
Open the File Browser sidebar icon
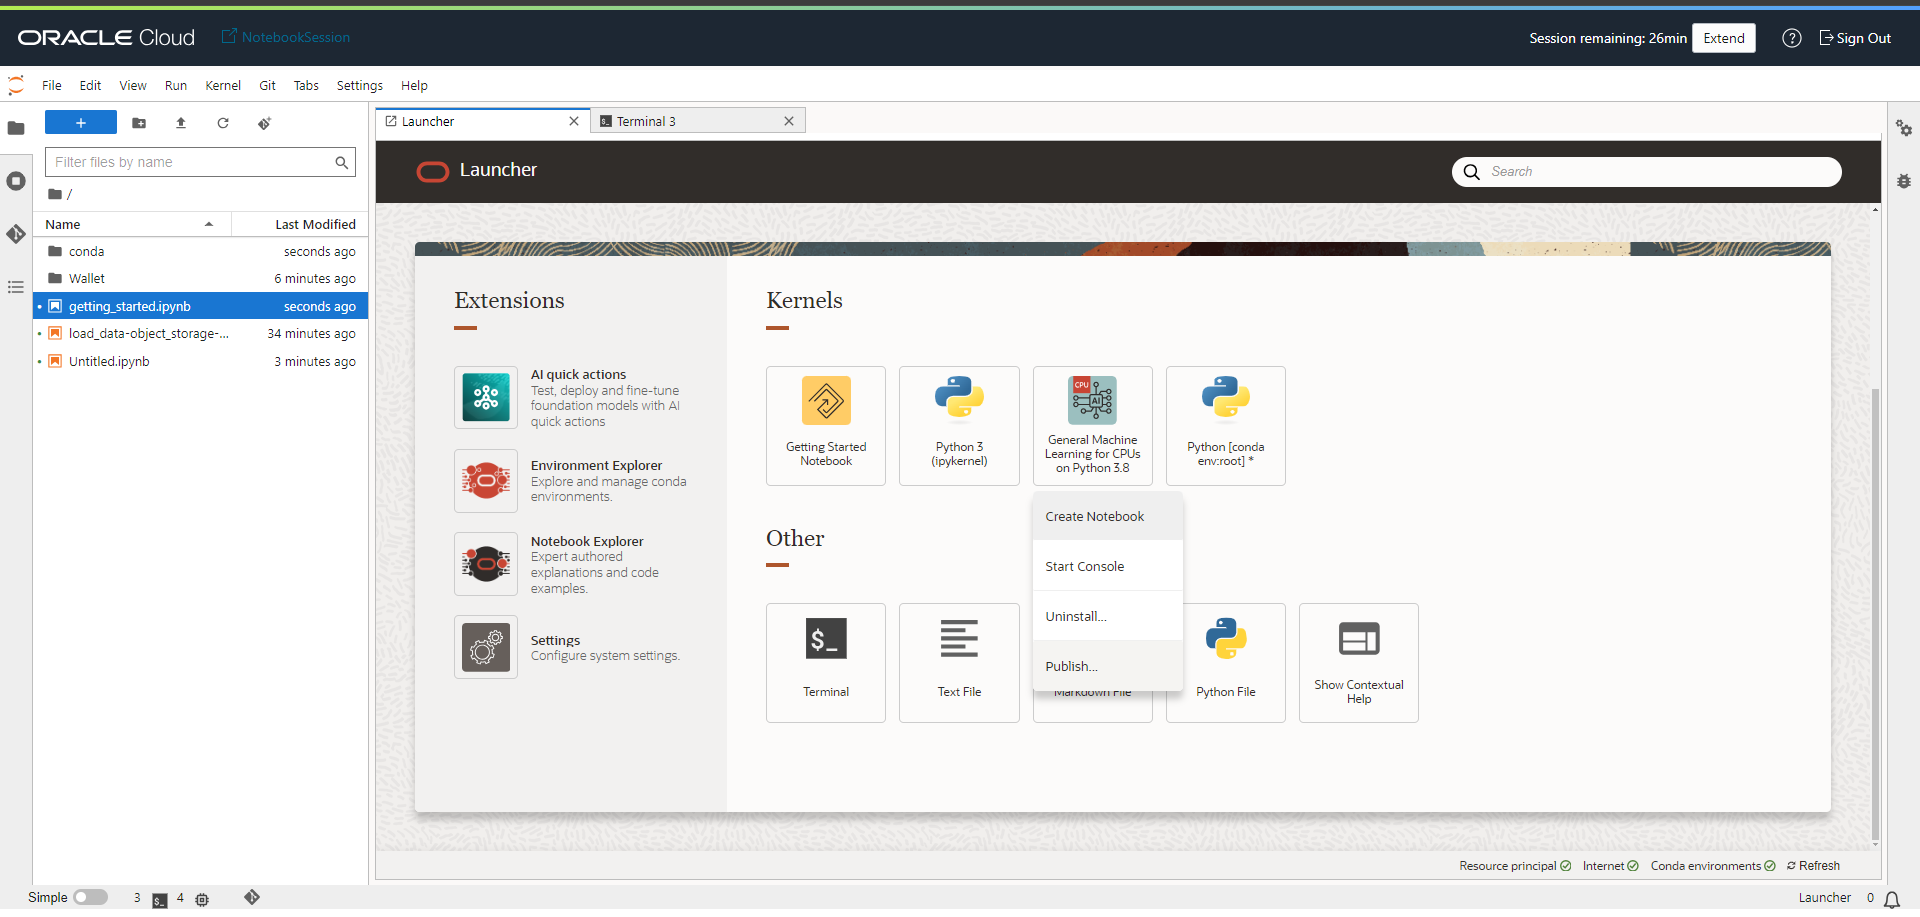coord(16,128)
